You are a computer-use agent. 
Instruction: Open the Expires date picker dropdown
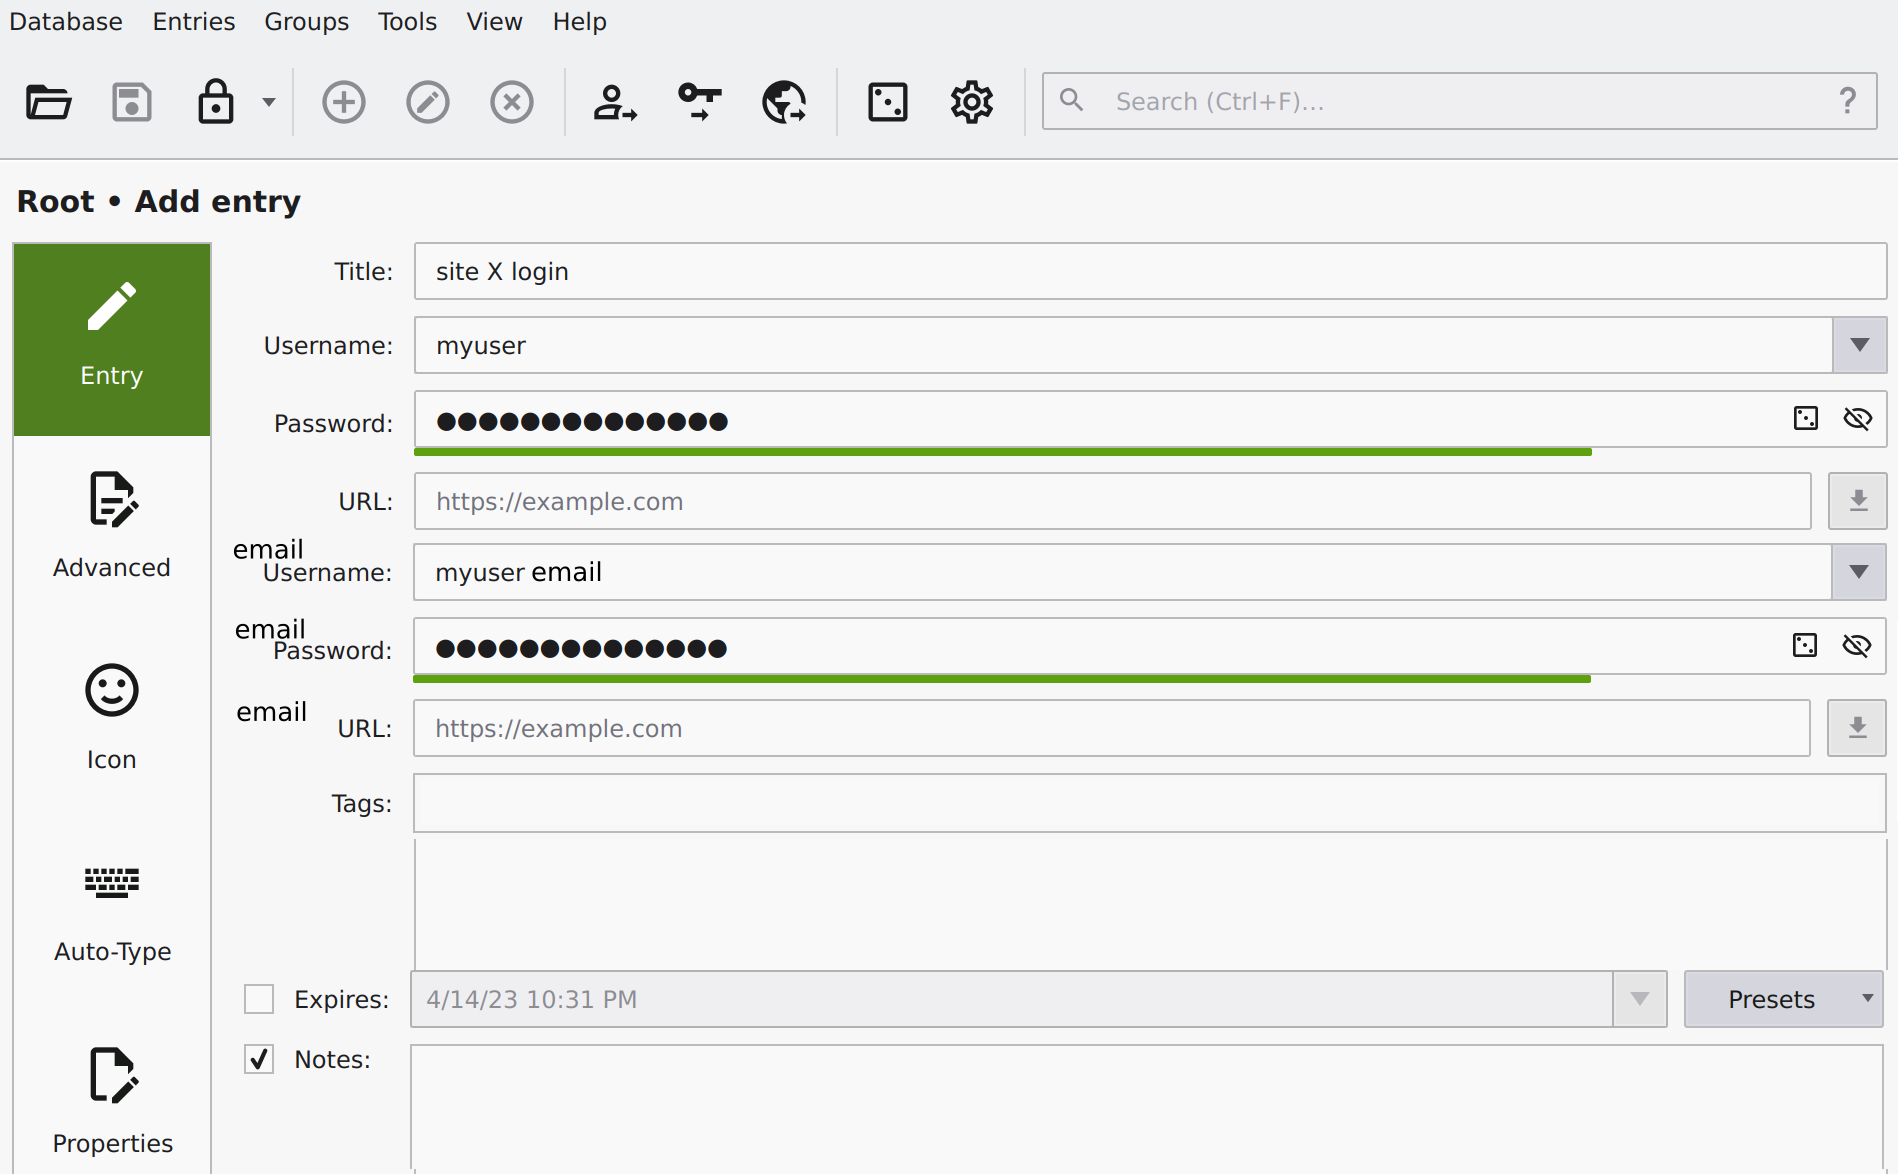1639,998
